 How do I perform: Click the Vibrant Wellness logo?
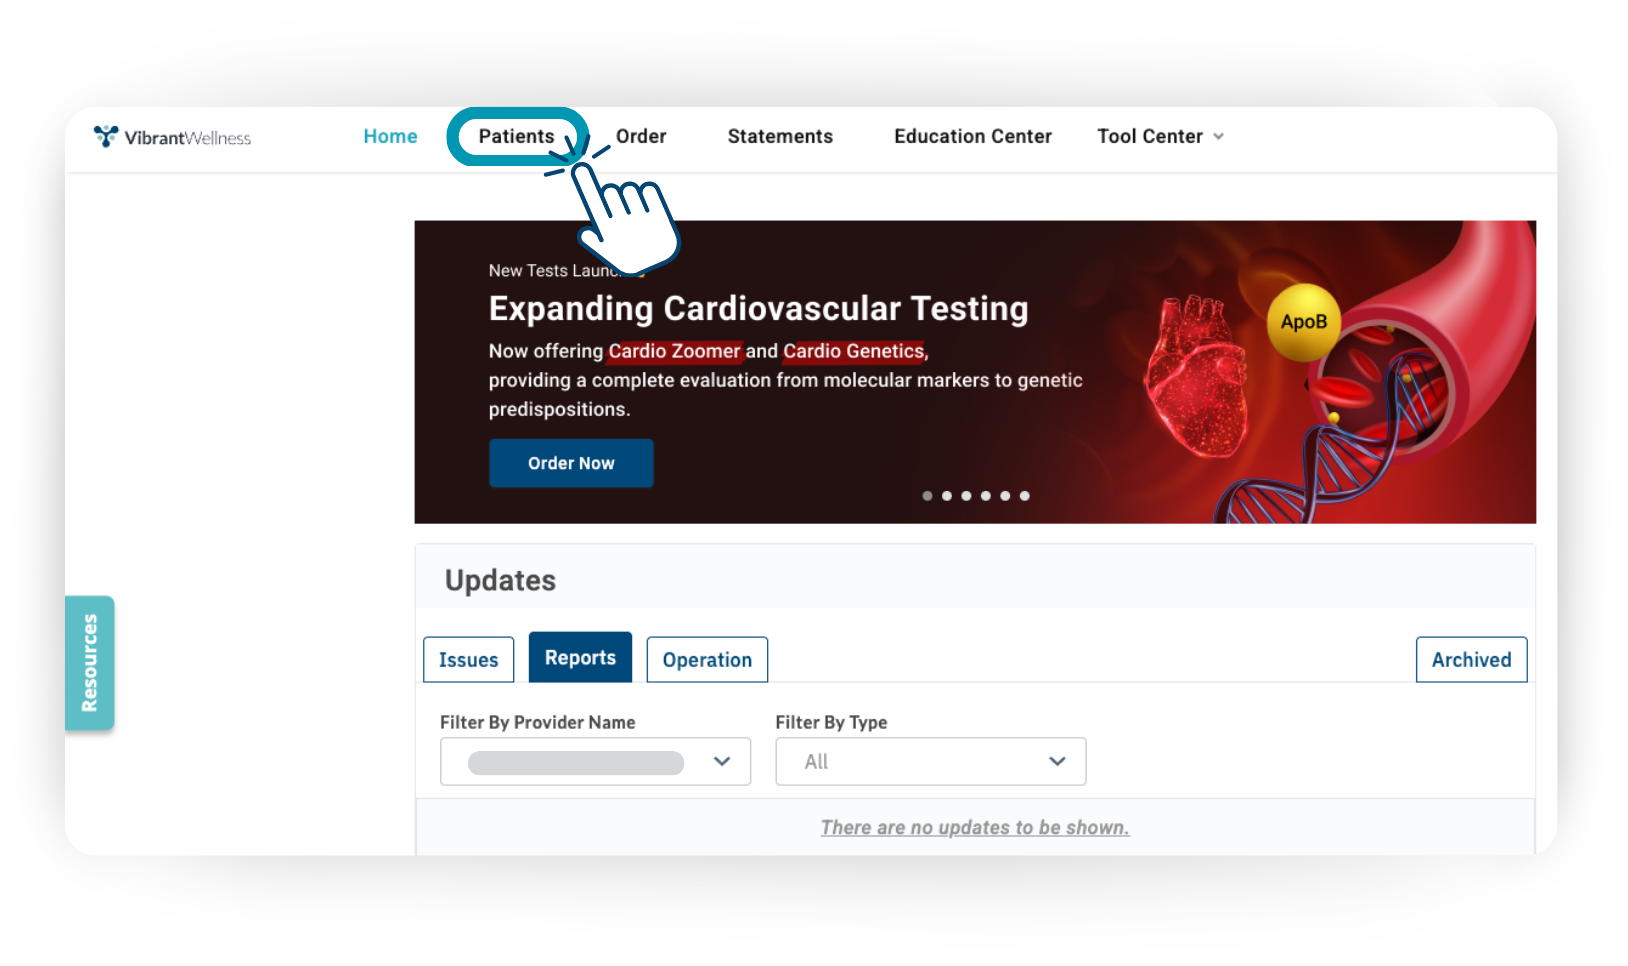click(x=172, y=137)
